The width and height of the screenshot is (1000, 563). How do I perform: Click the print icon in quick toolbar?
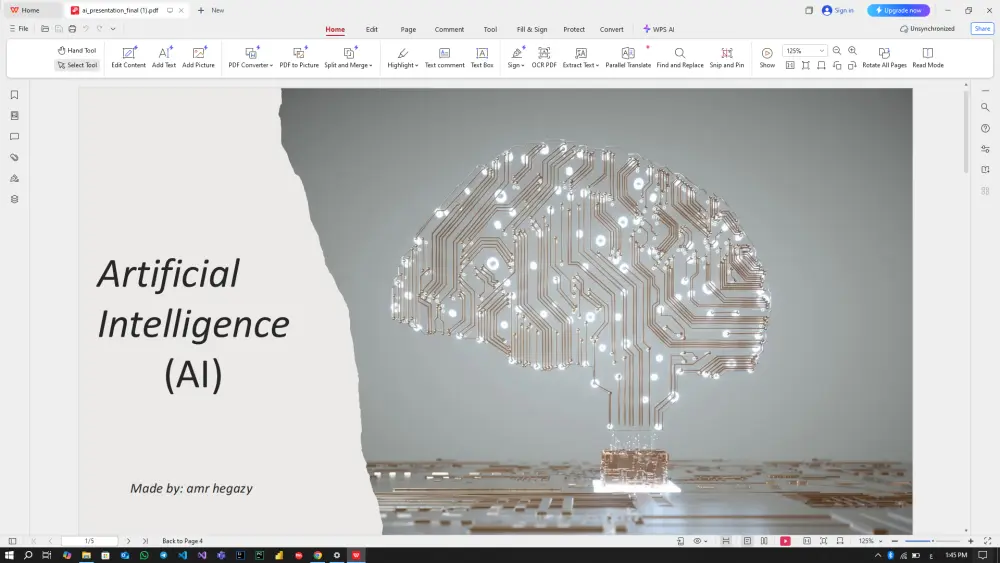pos(72,29)
